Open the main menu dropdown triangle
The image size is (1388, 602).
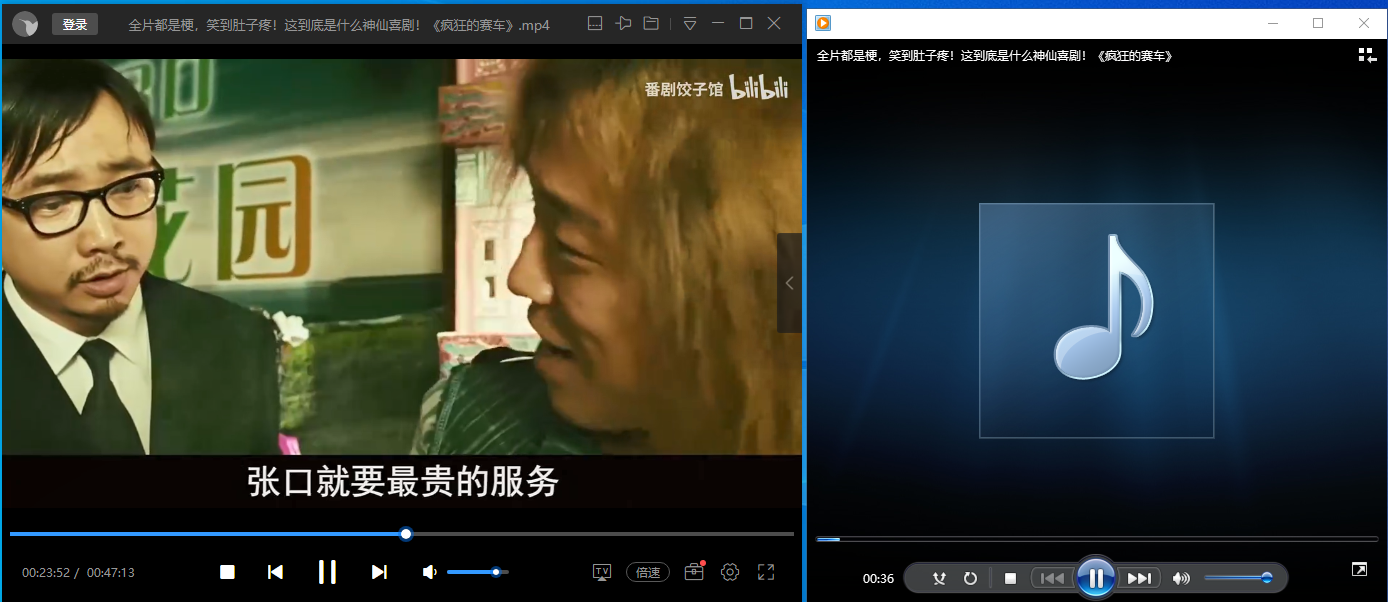[x=689, y=23]
